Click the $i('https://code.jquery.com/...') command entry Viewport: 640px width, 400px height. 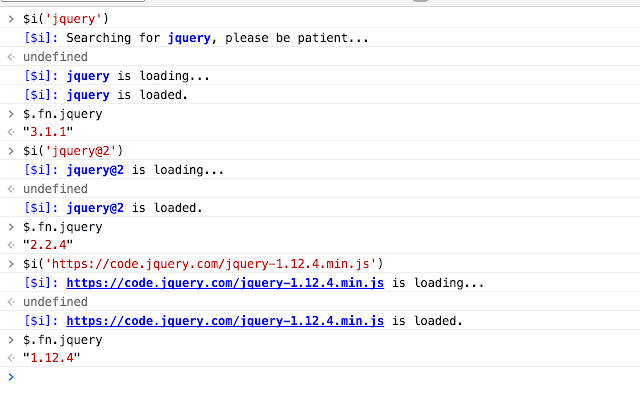click(x=203, y=264)
